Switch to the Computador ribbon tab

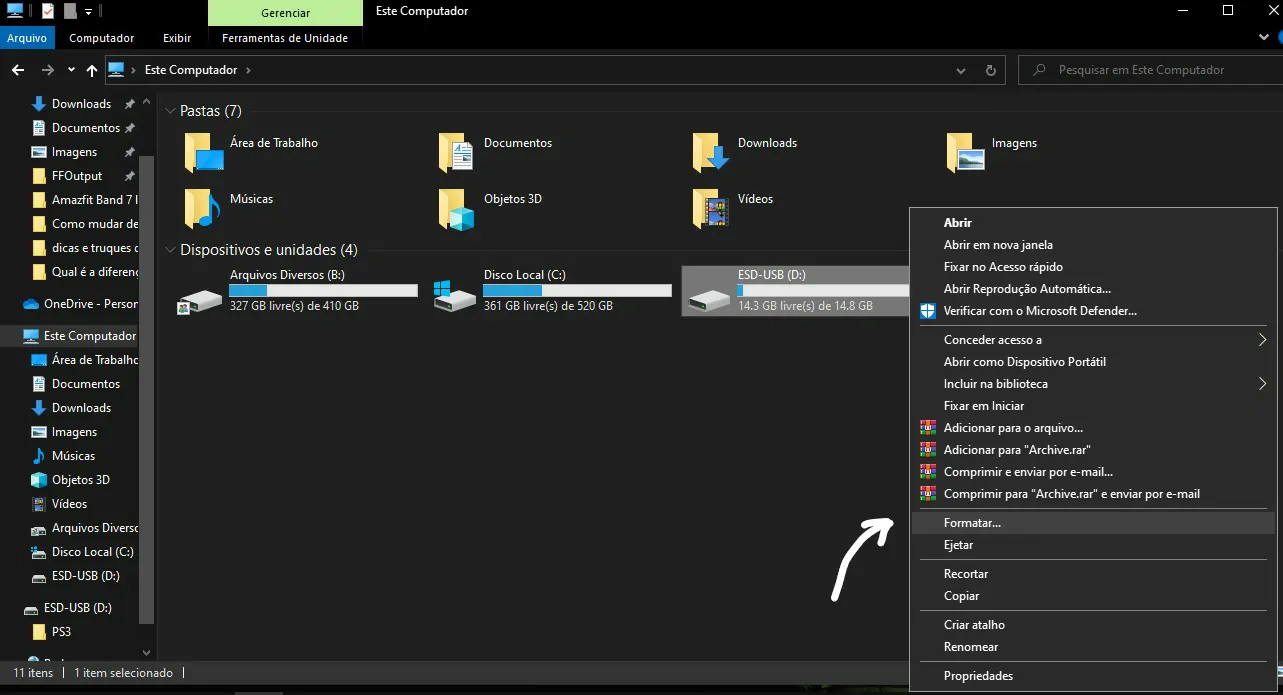coord(102,38)
